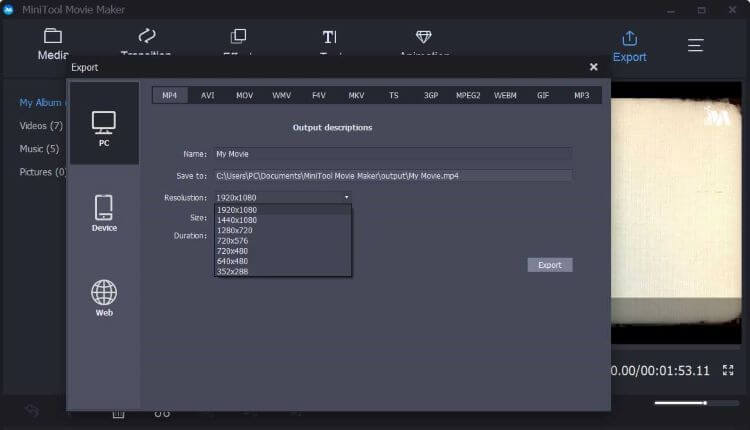Select Music (5) category

(x=39, y=149)
